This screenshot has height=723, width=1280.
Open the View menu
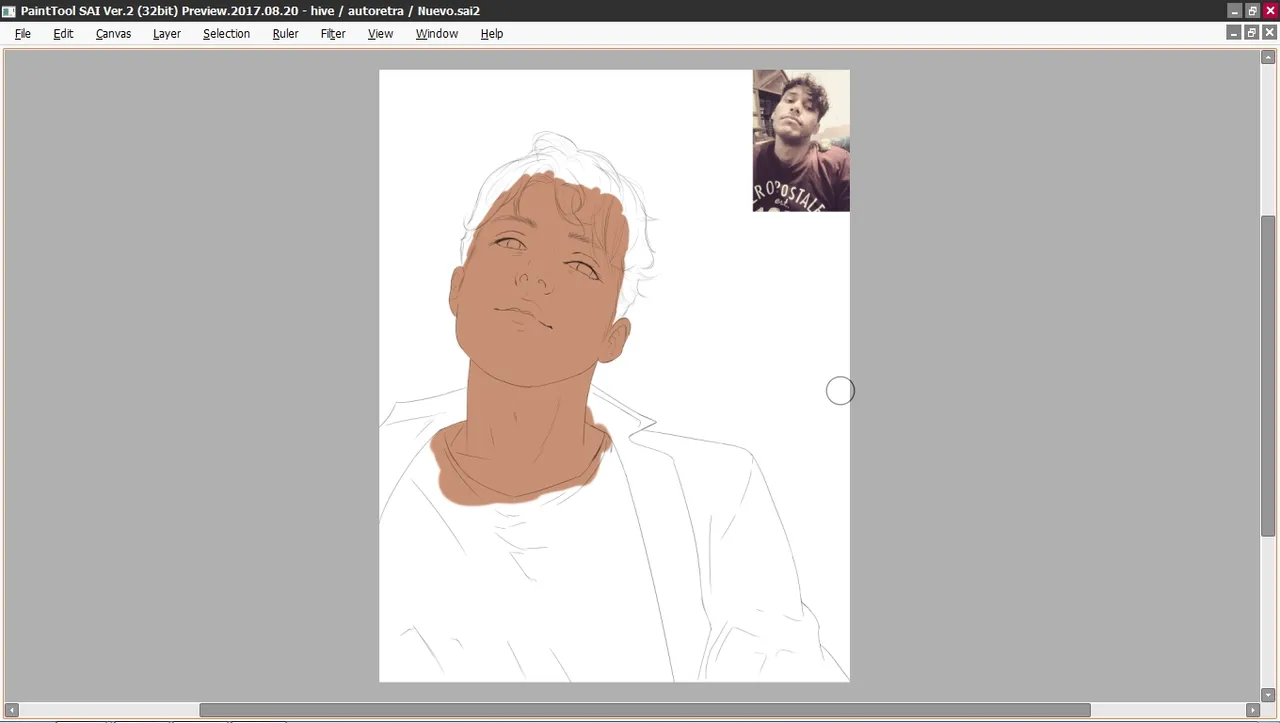[x=380, y=33]
